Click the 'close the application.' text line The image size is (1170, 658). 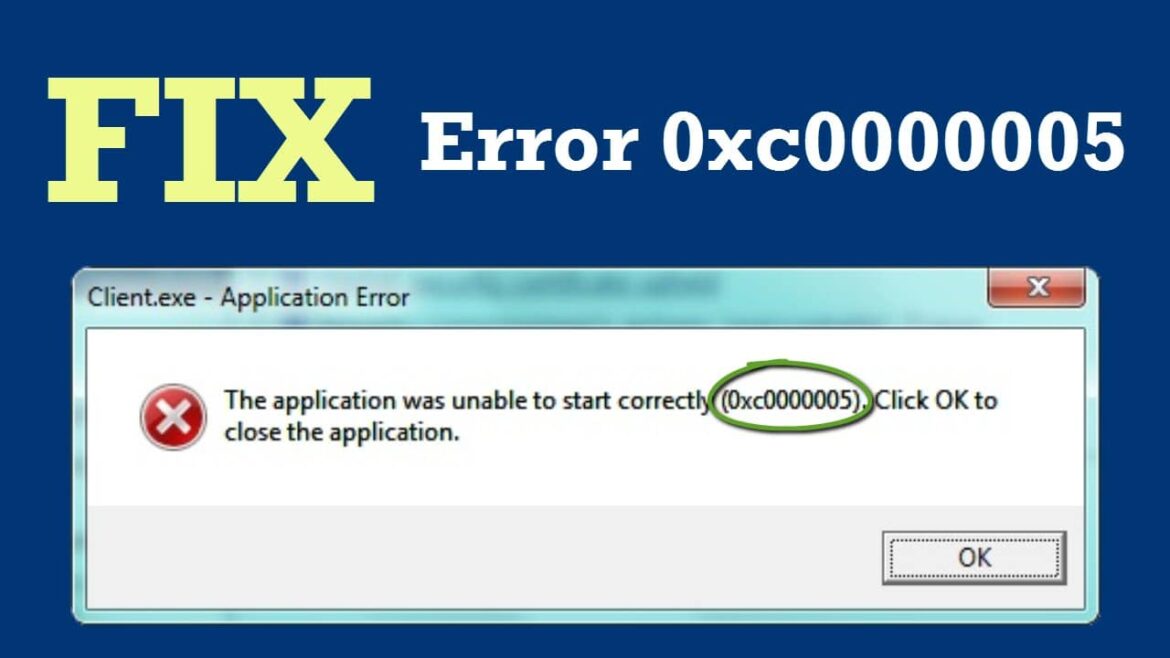(x=341, y=432)
